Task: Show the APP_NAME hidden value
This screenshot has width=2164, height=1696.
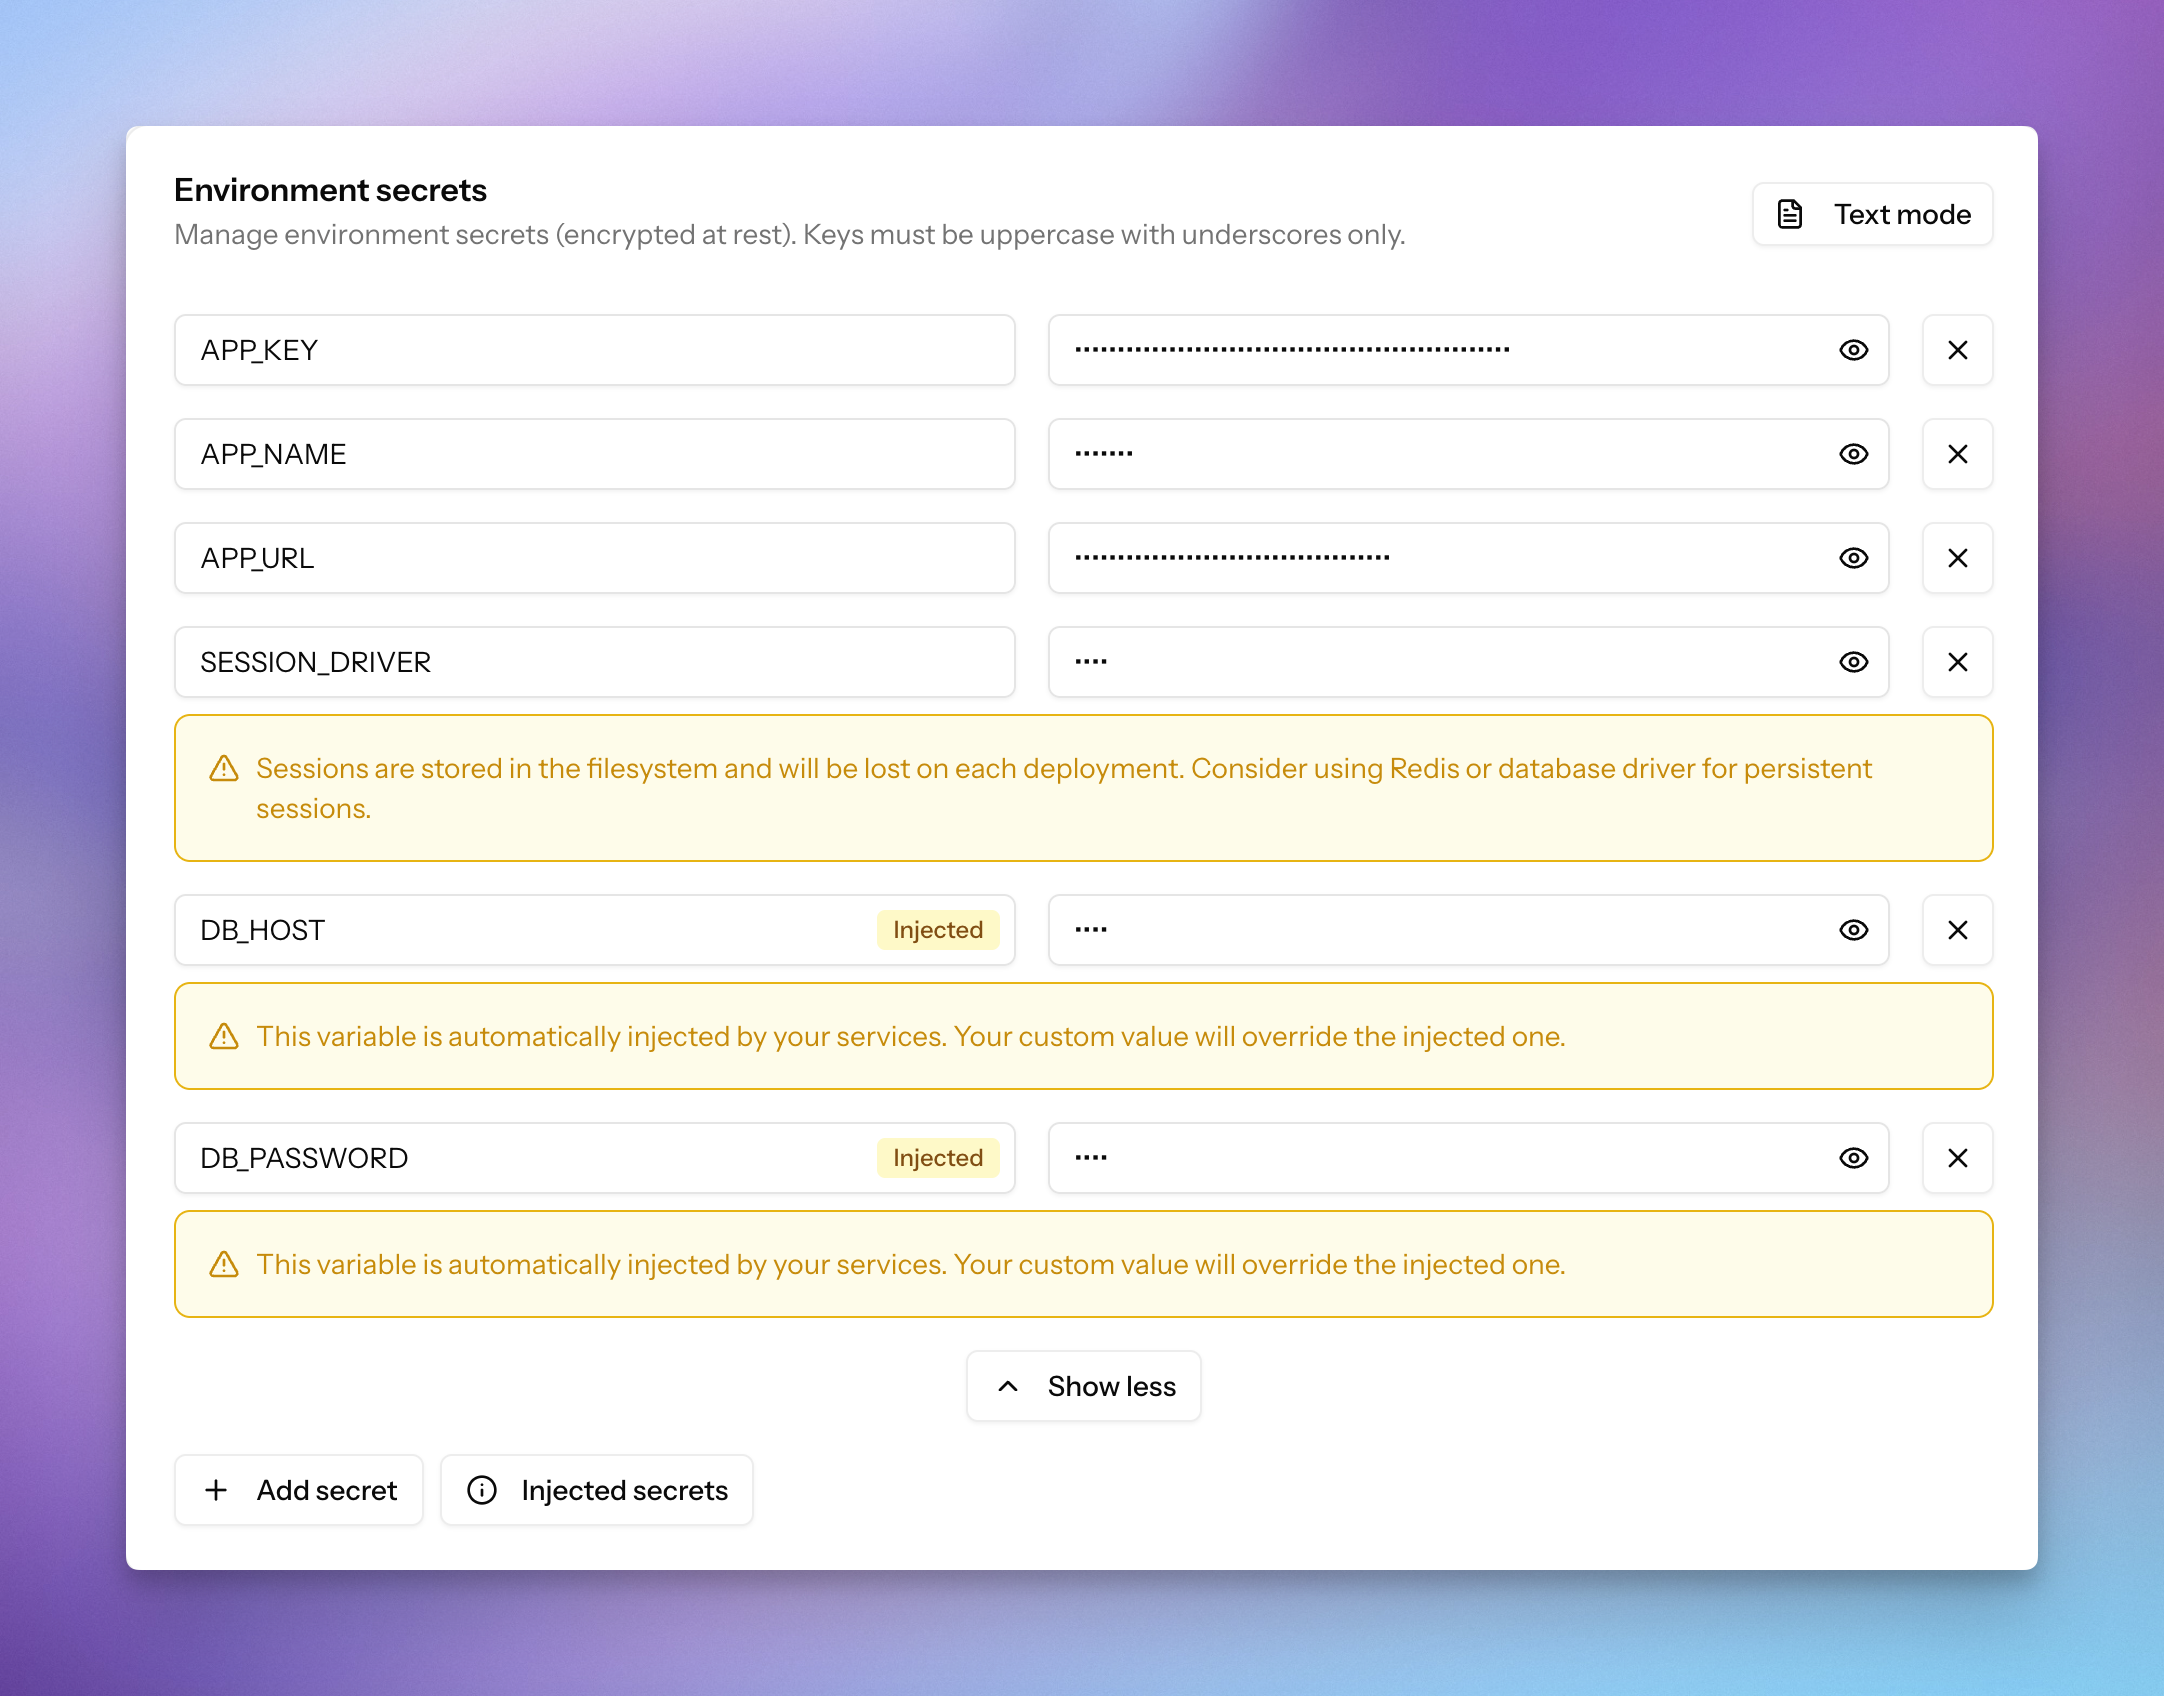Action: 1853,454
